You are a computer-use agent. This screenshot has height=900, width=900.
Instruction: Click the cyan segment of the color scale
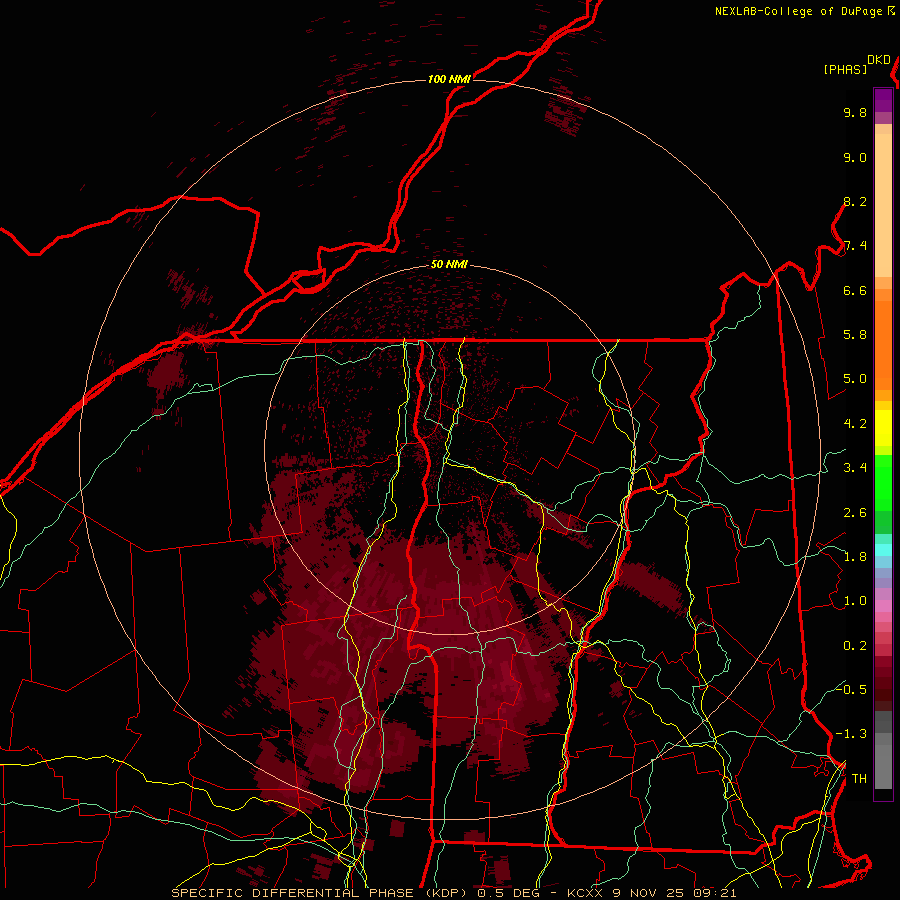[883, 550]
